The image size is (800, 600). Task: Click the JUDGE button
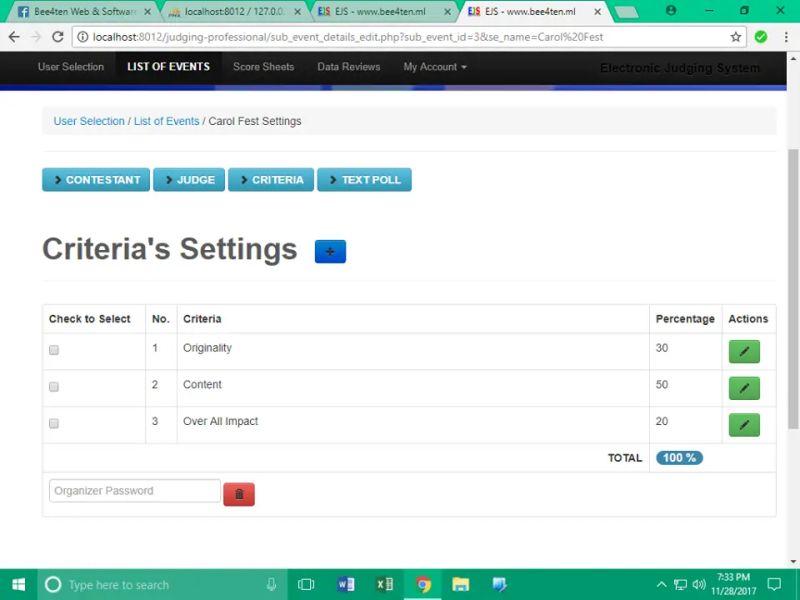coord(189,180)
